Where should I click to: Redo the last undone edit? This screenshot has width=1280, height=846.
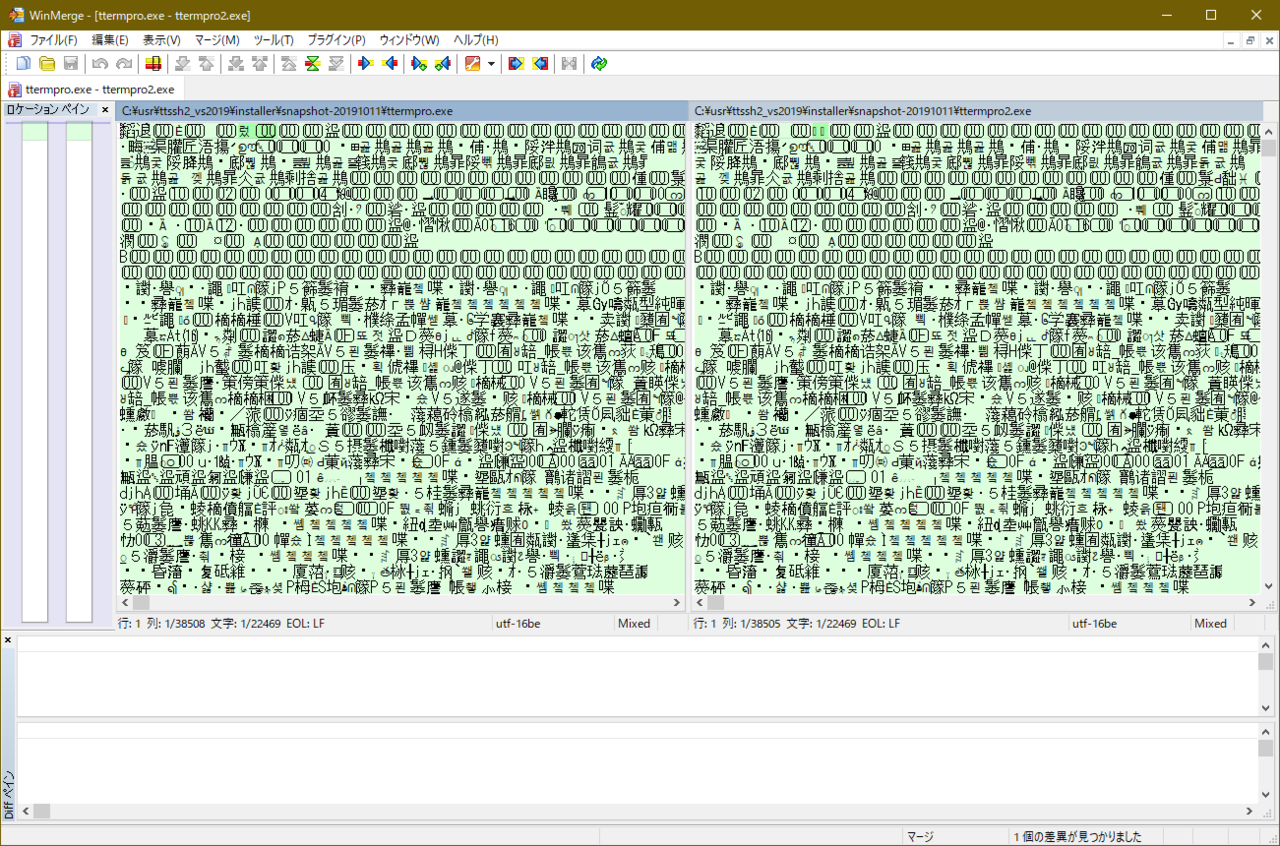coord(124,64)
